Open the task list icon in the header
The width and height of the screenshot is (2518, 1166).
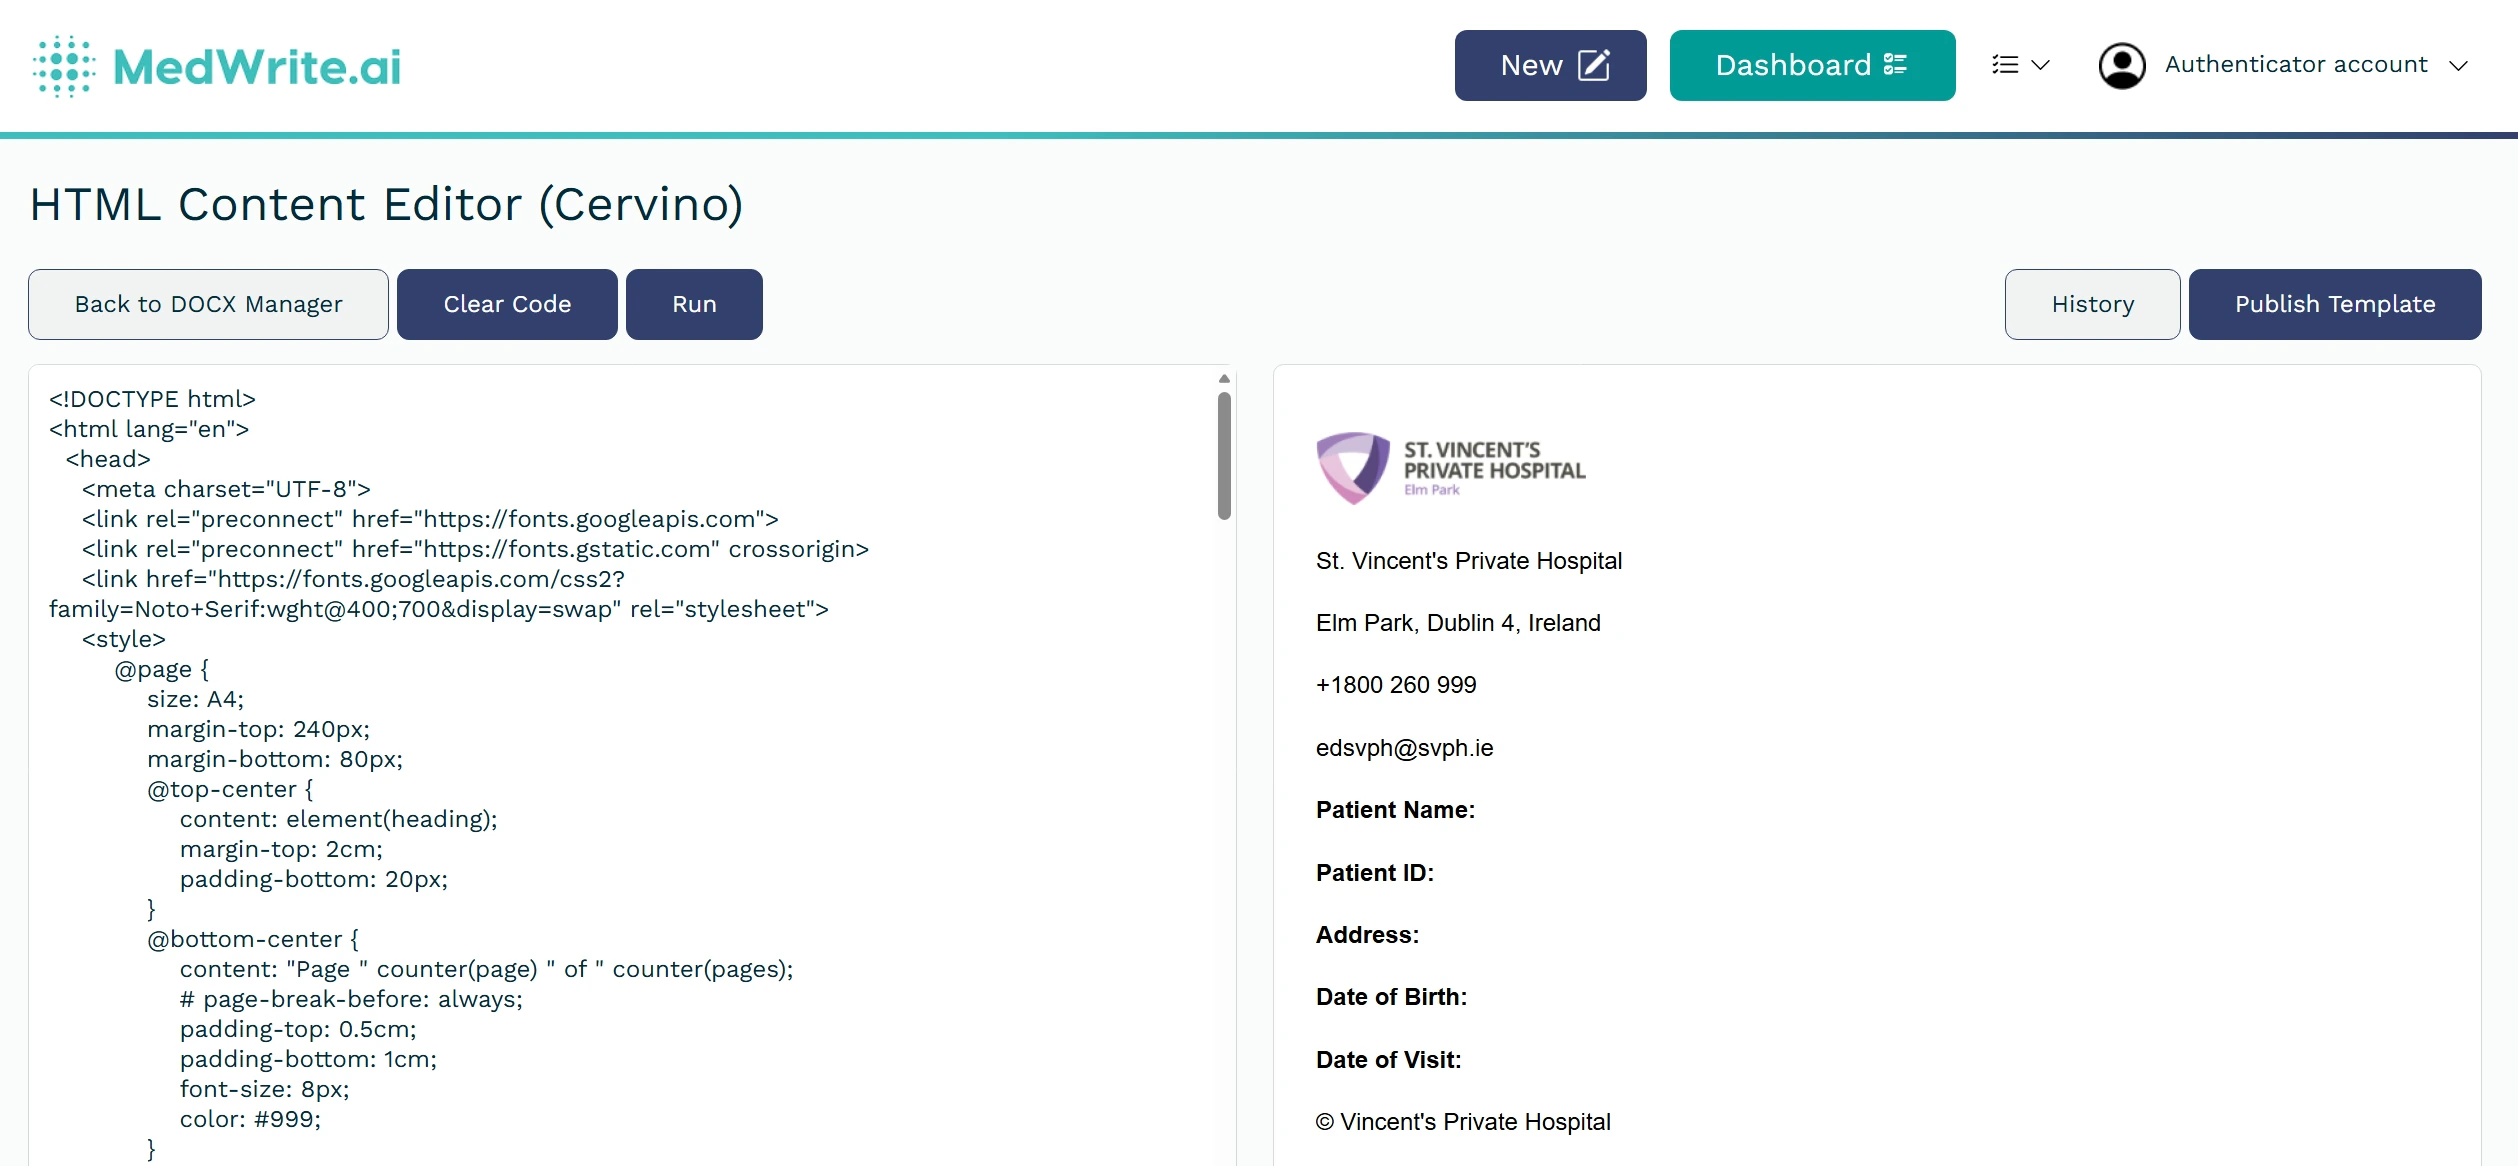(2006, 64)
